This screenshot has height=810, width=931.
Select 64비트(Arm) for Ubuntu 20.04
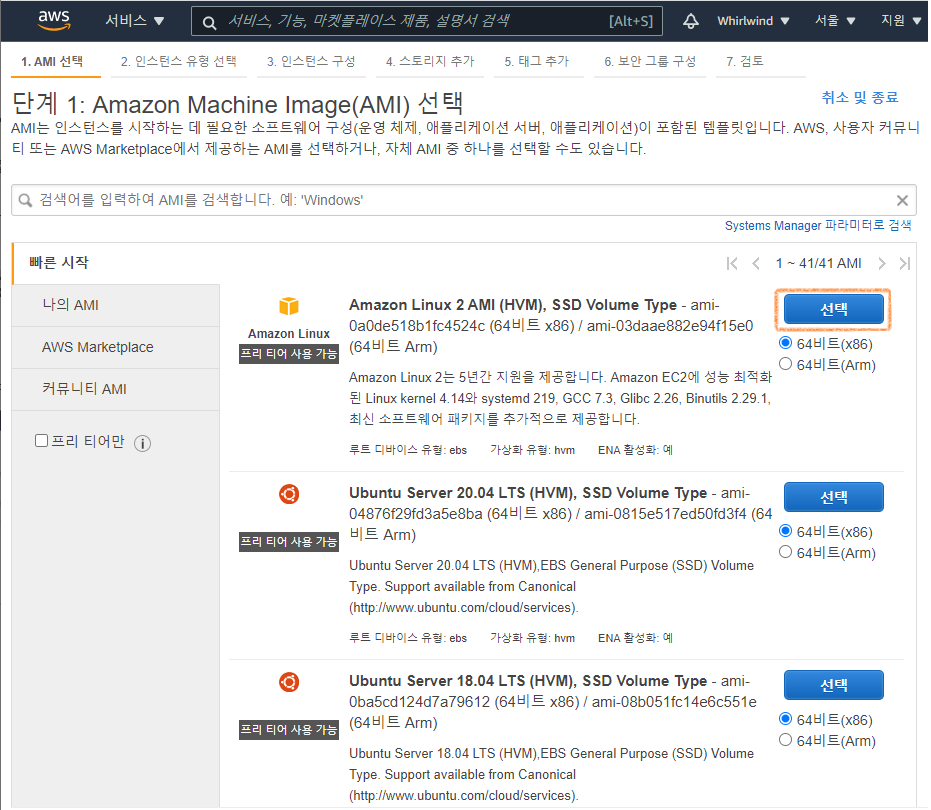point(786,552)
